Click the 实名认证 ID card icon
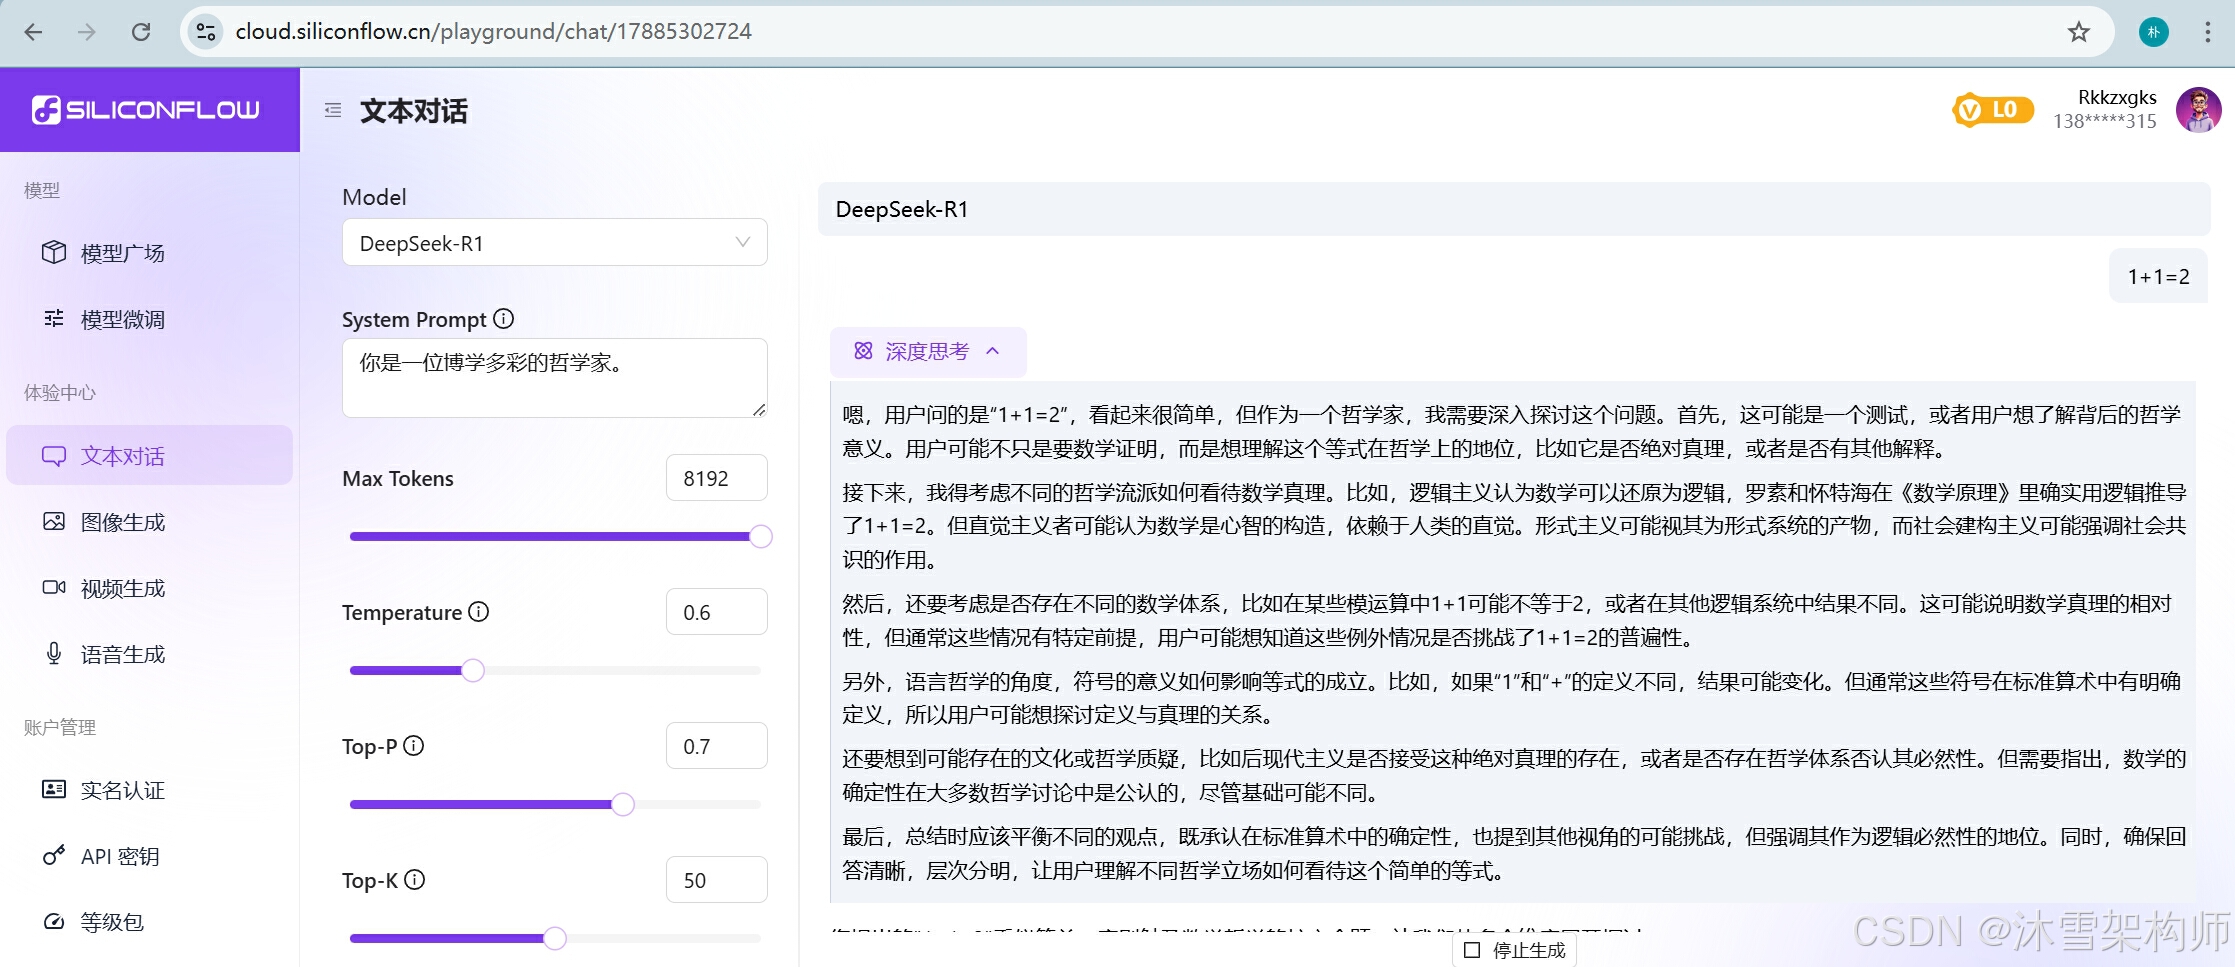This screenshot has width=2235, height=967. [x=54, y=790]
